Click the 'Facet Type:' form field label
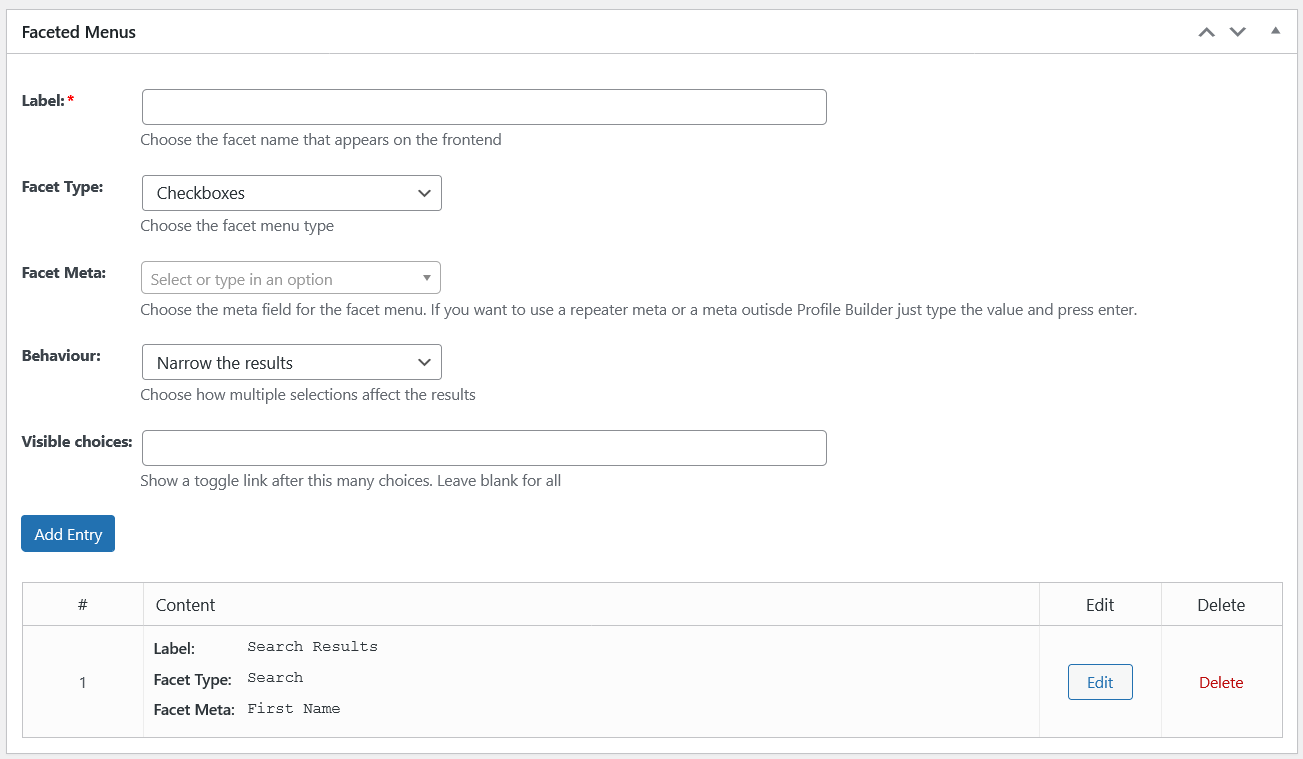 point(62,187)
